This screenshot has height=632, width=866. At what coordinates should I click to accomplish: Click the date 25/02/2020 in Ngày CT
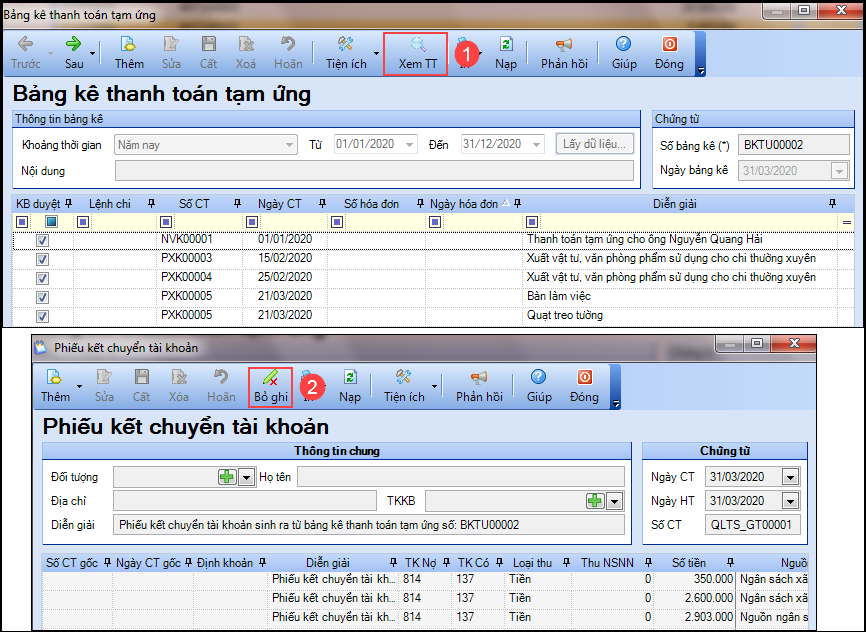point(285,277)
